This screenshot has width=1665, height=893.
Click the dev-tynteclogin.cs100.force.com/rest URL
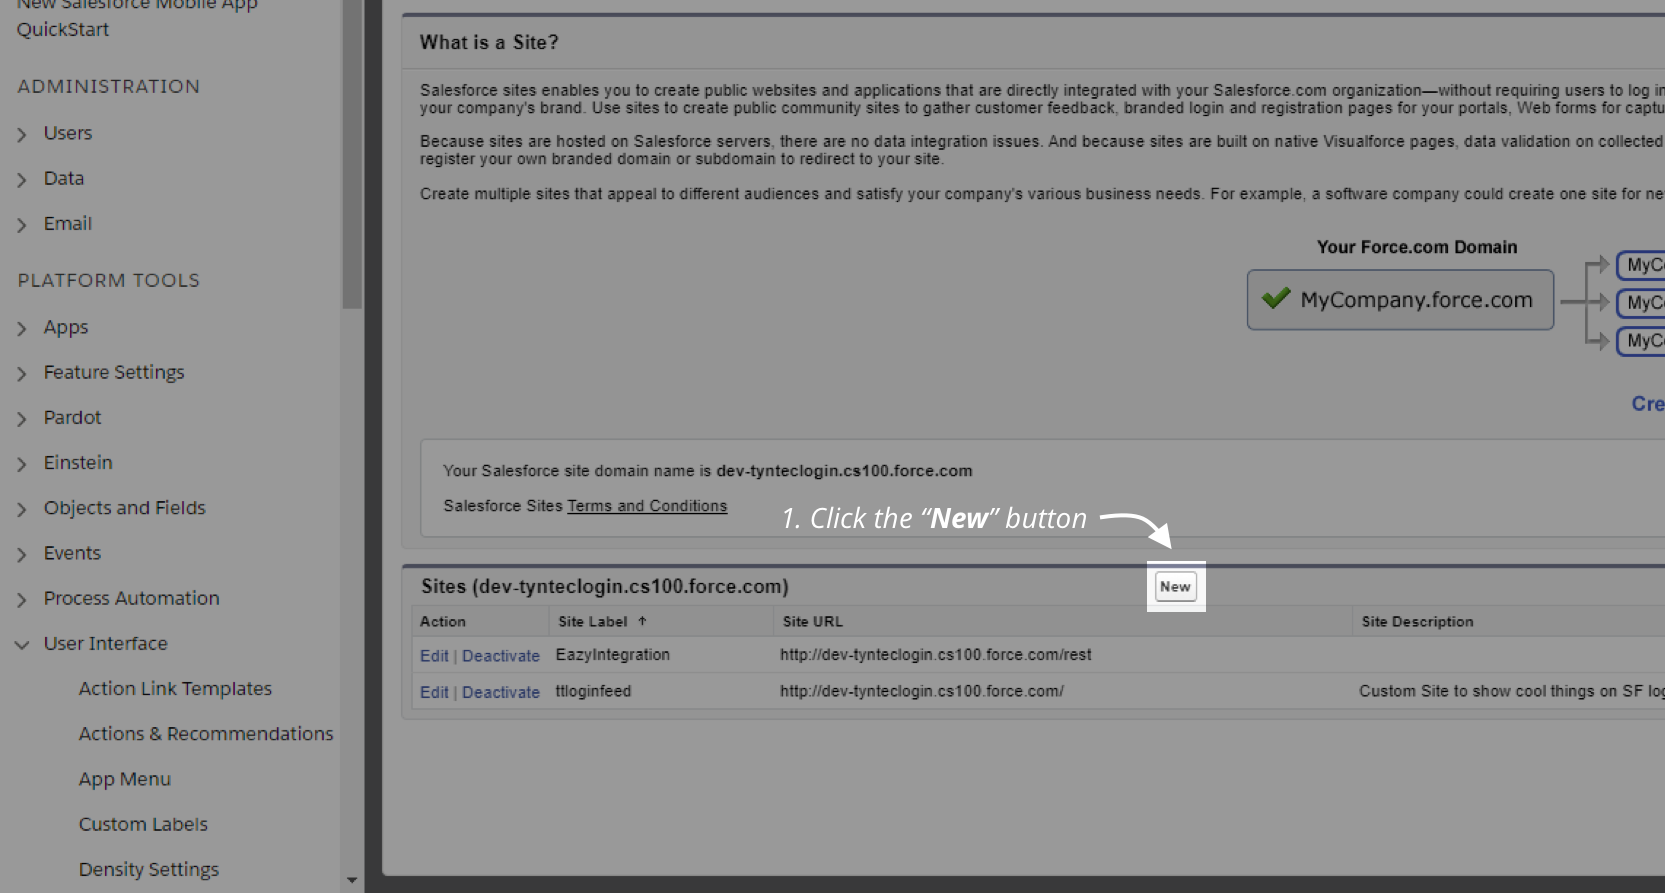(936, 655)
